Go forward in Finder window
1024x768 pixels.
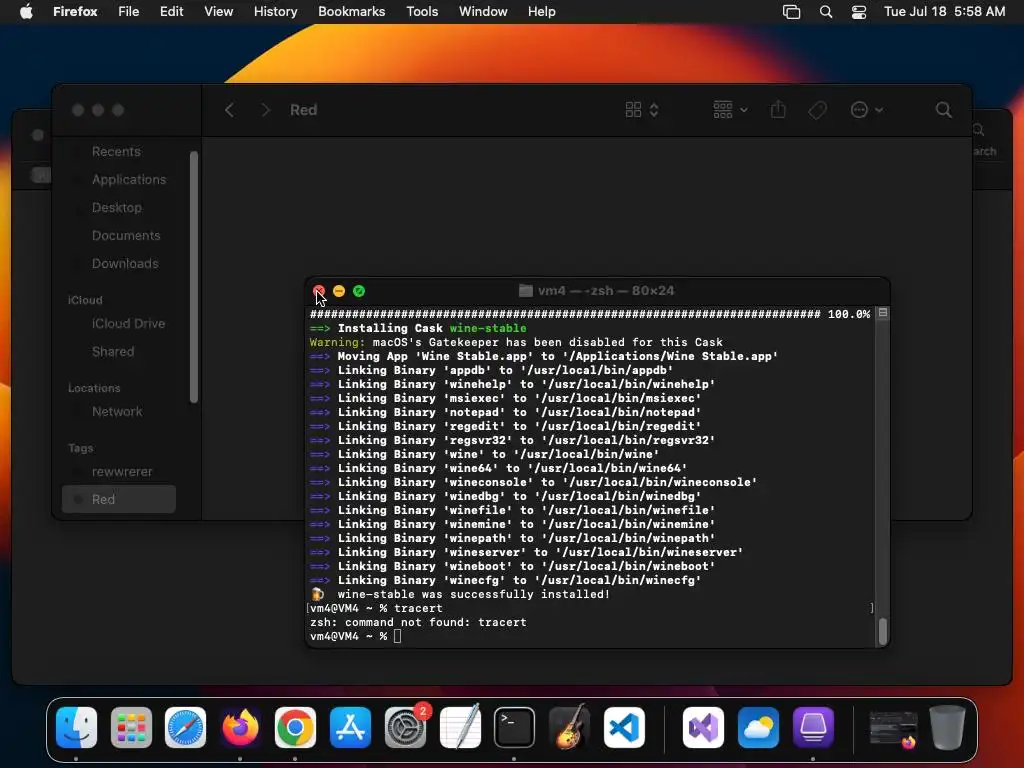pos(265,110)
